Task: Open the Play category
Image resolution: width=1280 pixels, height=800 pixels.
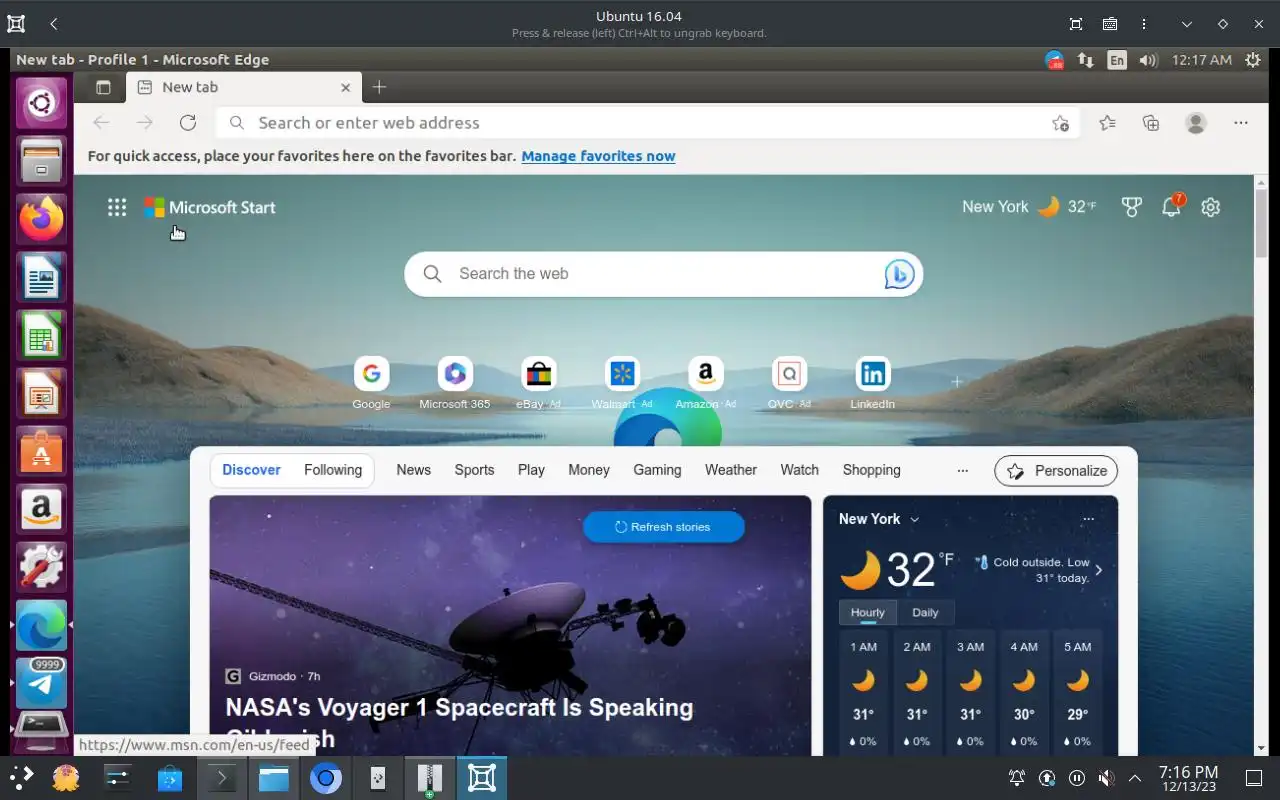Action: click(531, 470)
